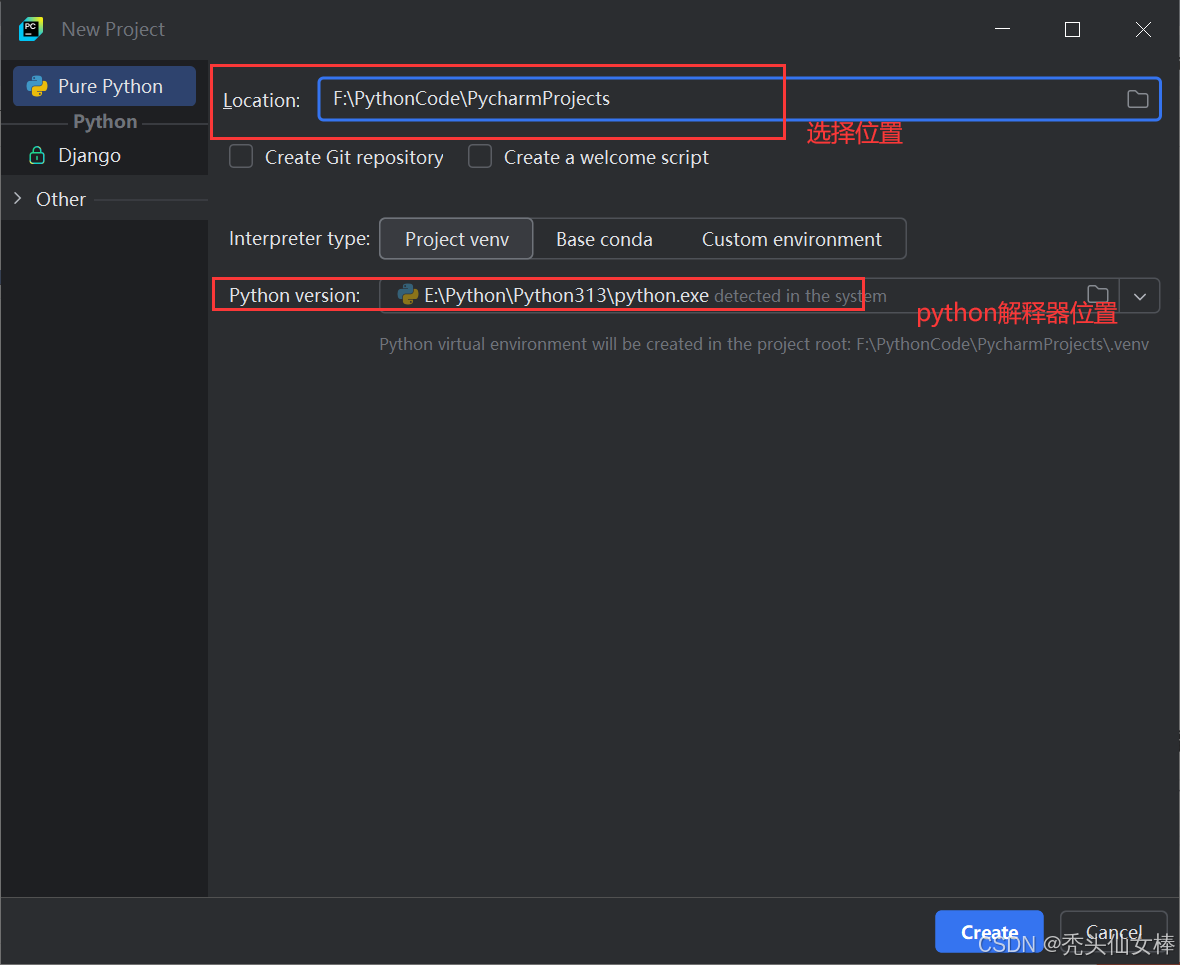Choose Base conda interpreter type
The height and width of the screenshot is (965, 1180).
pyautogui.click(x=604, y=239)
